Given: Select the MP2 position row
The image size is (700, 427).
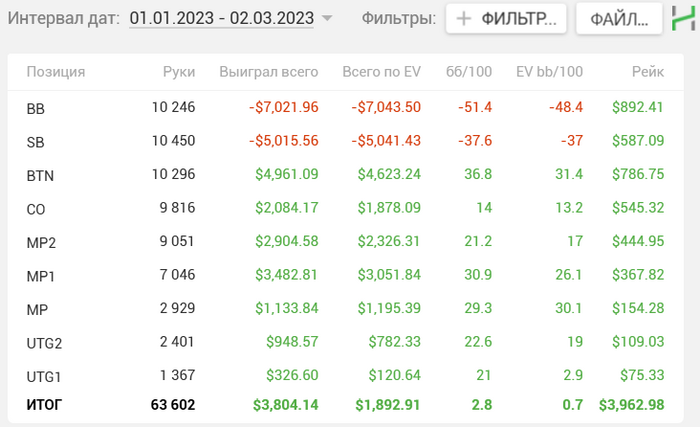Looking at the screenshot, I should click(x=346, y=242).
